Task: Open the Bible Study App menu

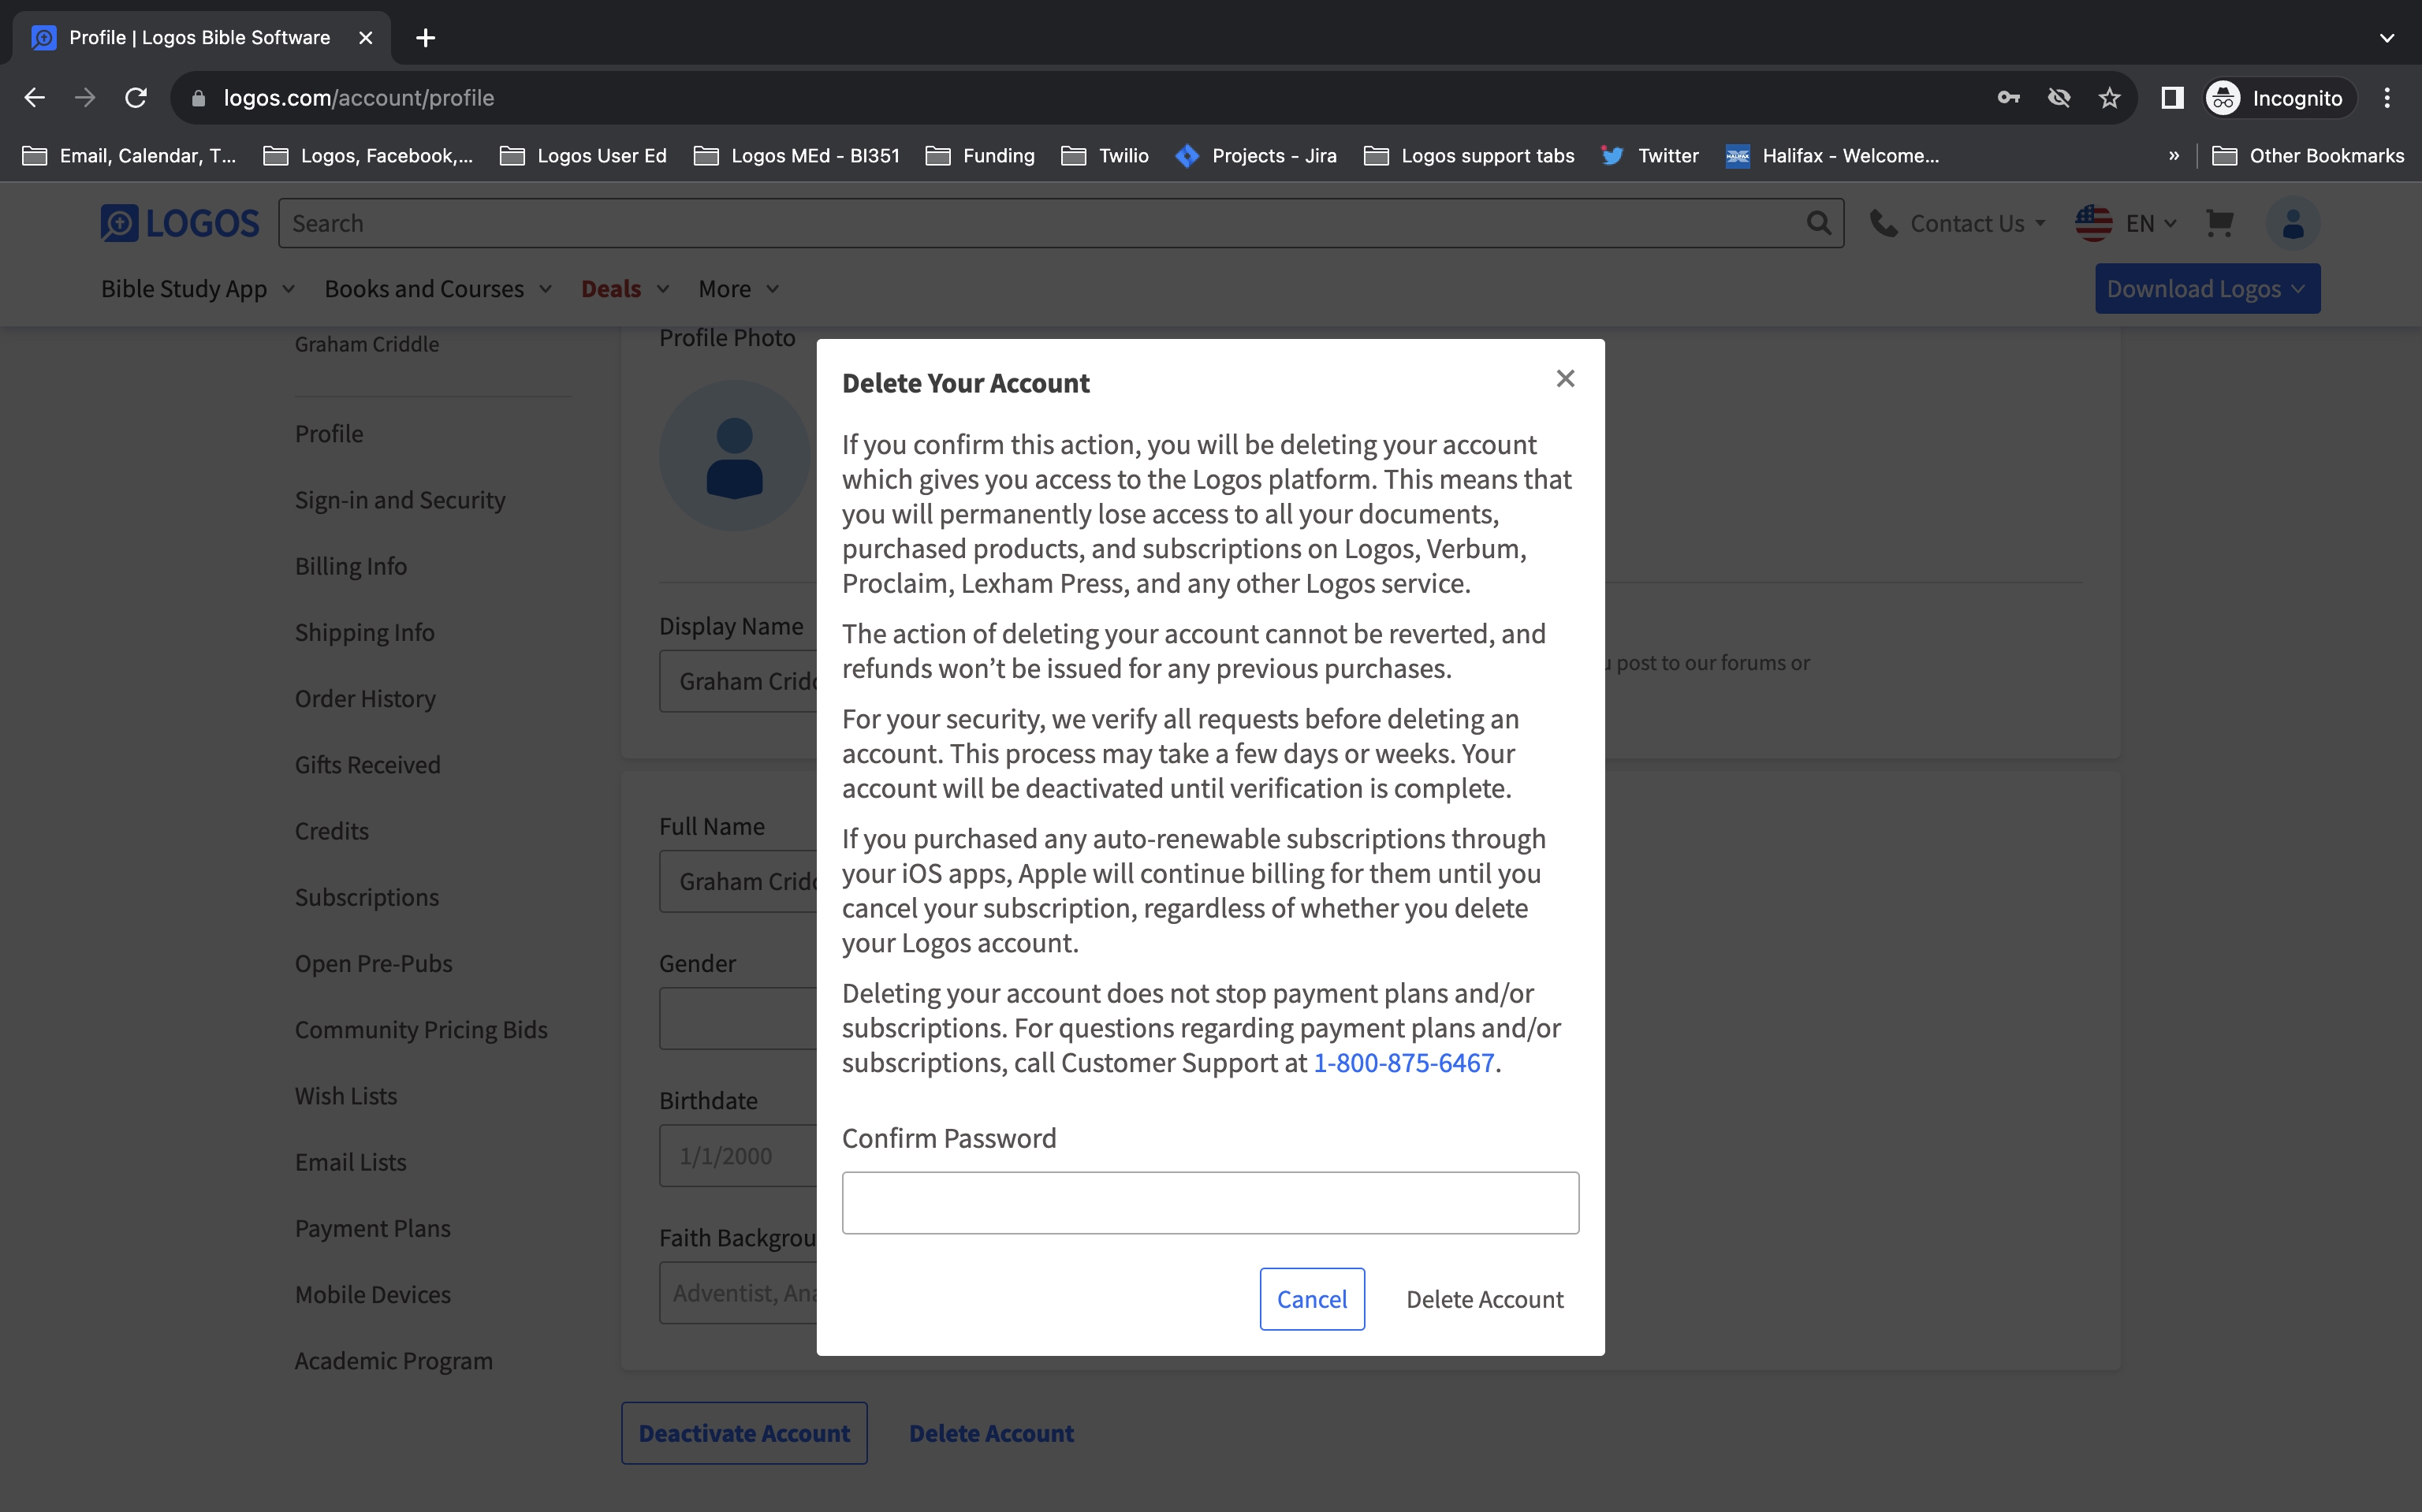Action: (x=198, y=289)
